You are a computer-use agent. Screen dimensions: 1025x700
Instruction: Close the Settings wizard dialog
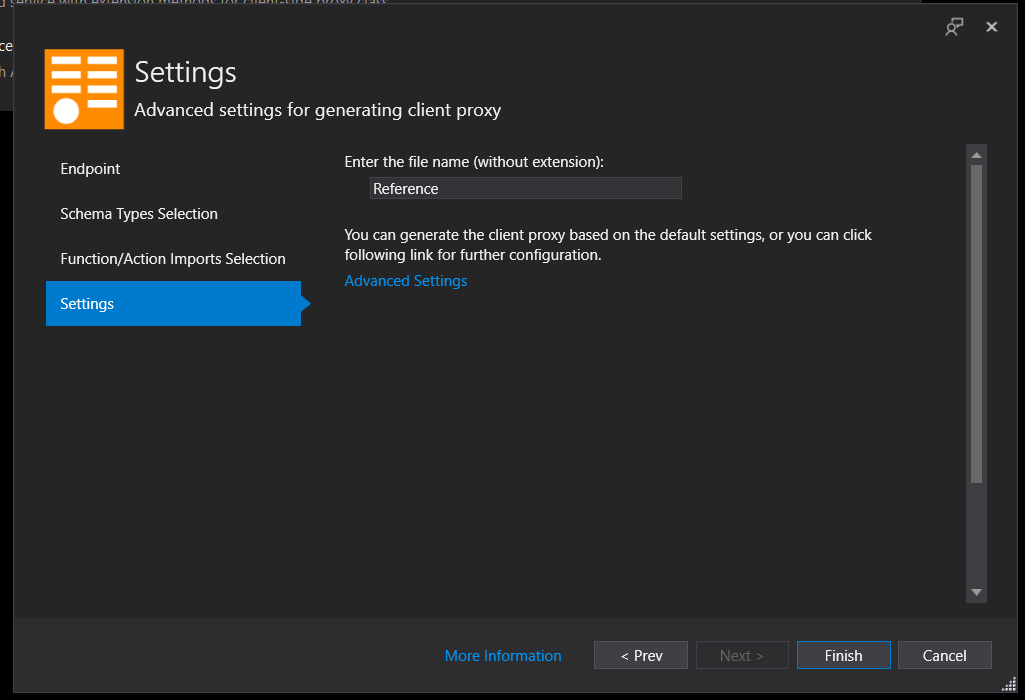tap(992, 27)
